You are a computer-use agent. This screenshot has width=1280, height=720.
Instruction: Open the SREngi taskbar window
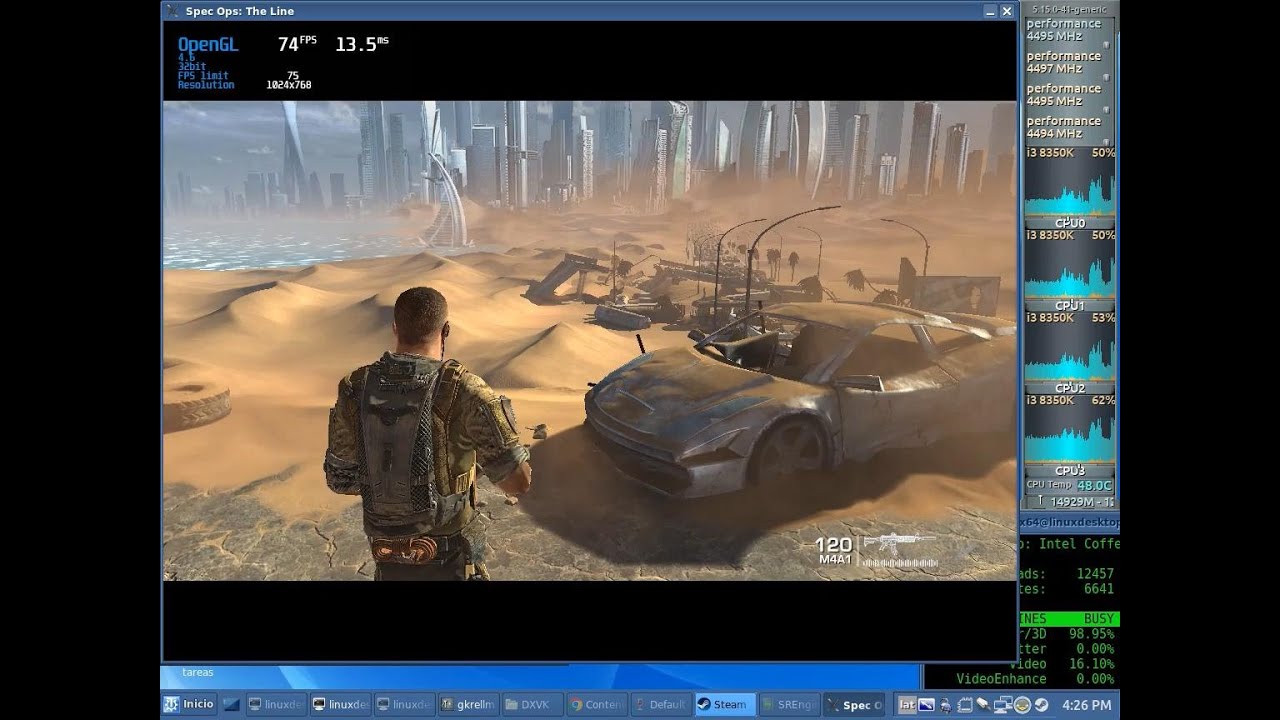click(x=790, y=704)
